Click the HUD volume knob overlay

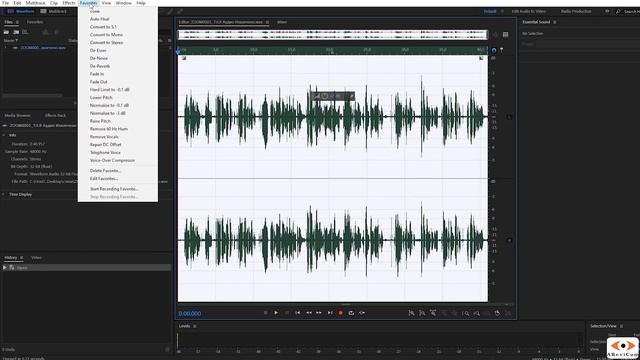[324, 96]
